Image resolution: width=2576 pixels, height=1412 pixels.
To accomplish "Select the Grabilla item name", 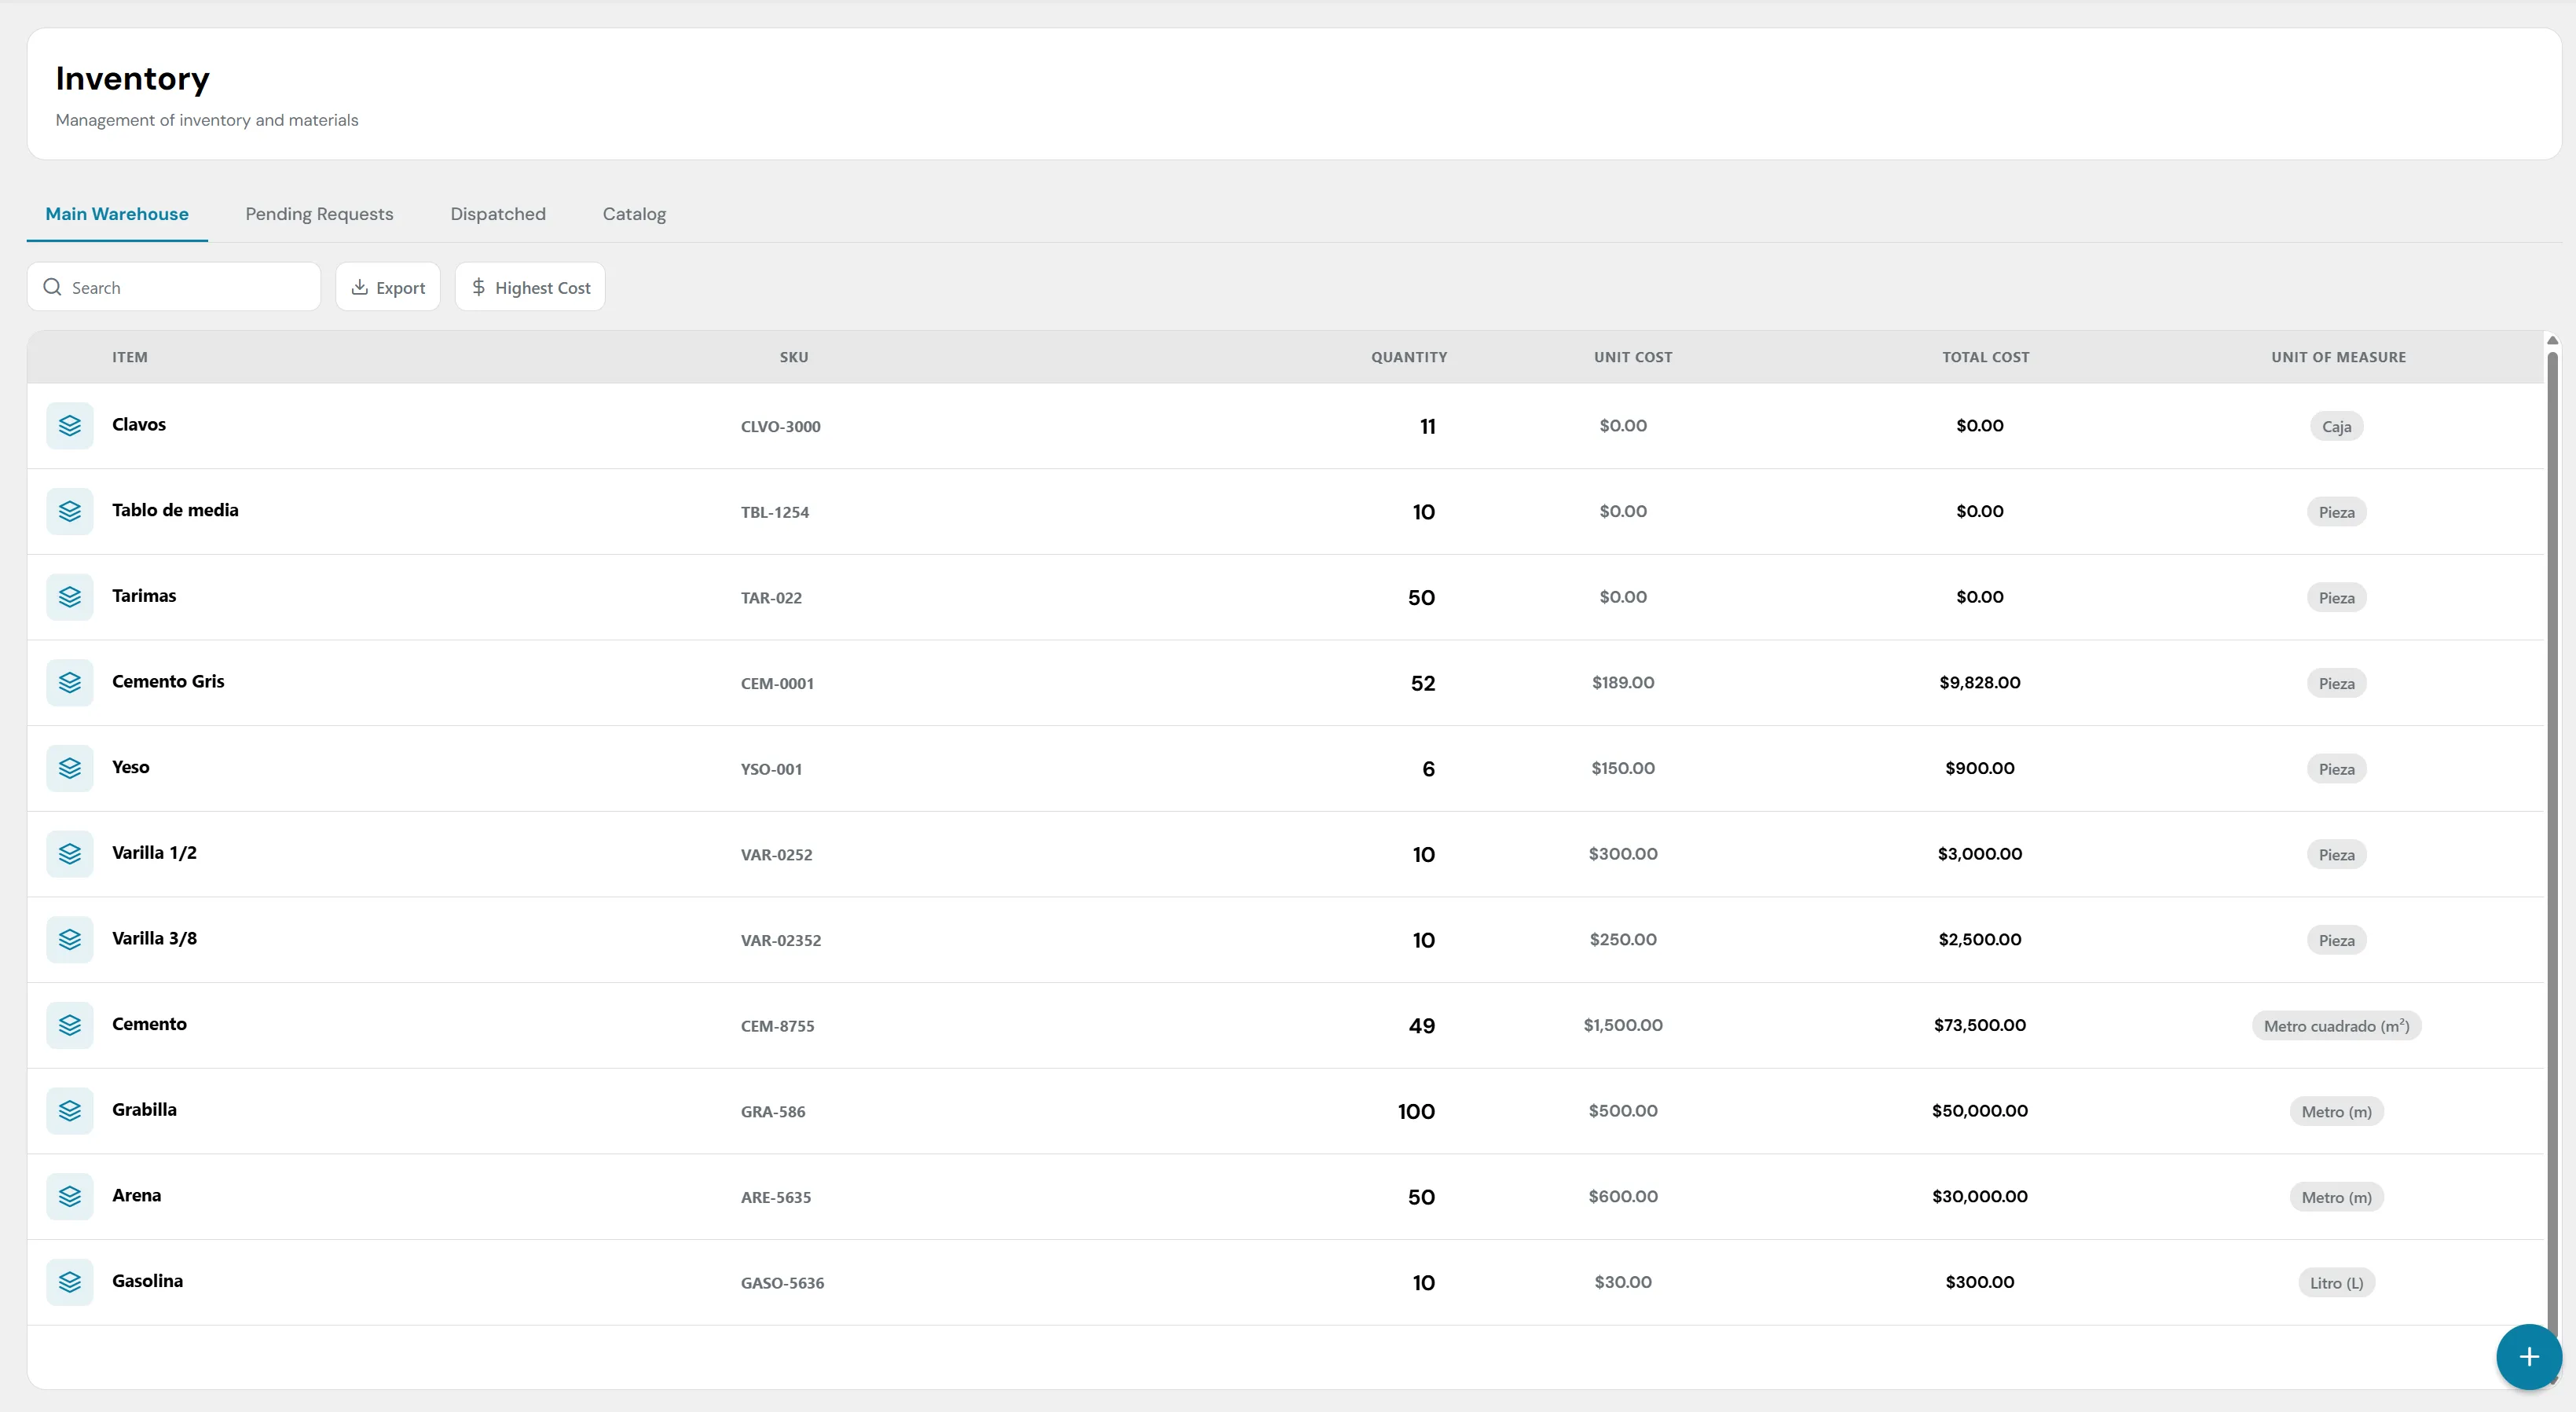I will (144, 1109).
